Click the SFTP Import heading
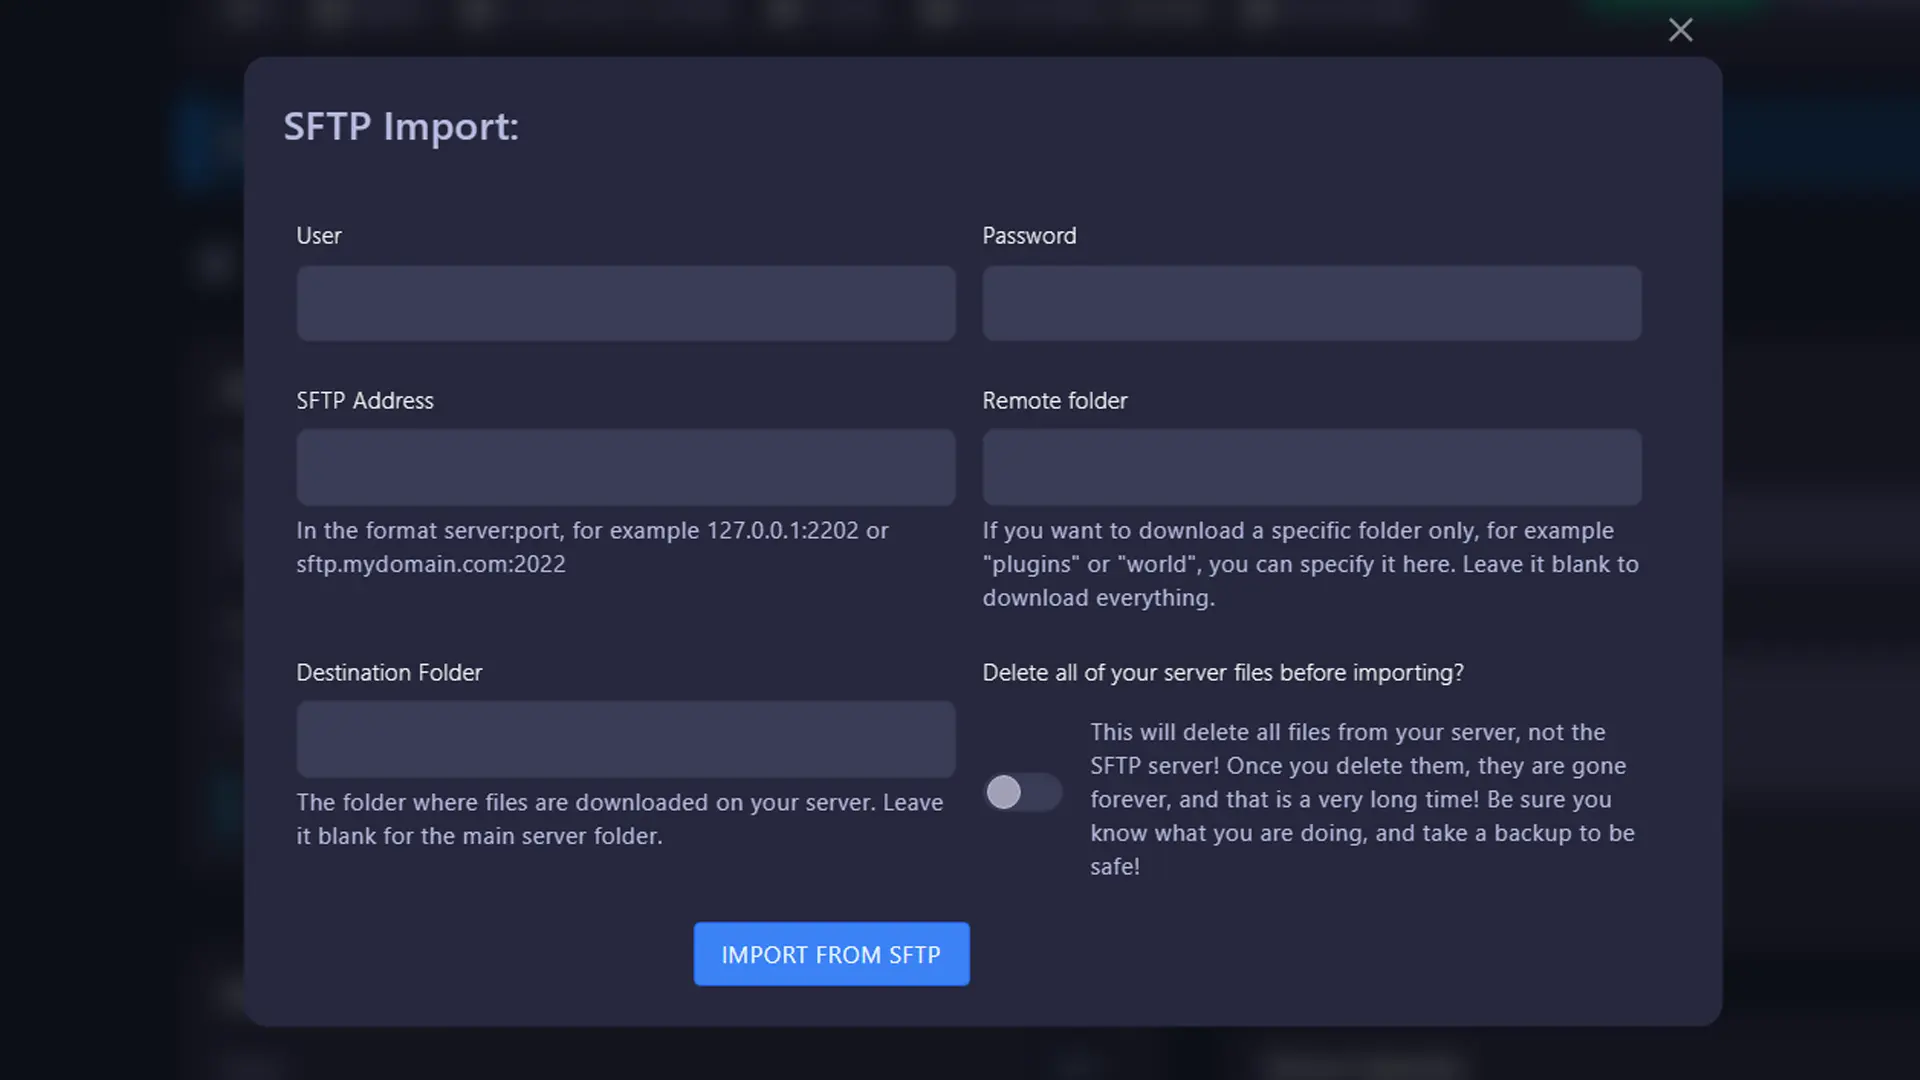 (x=402, y=126)
